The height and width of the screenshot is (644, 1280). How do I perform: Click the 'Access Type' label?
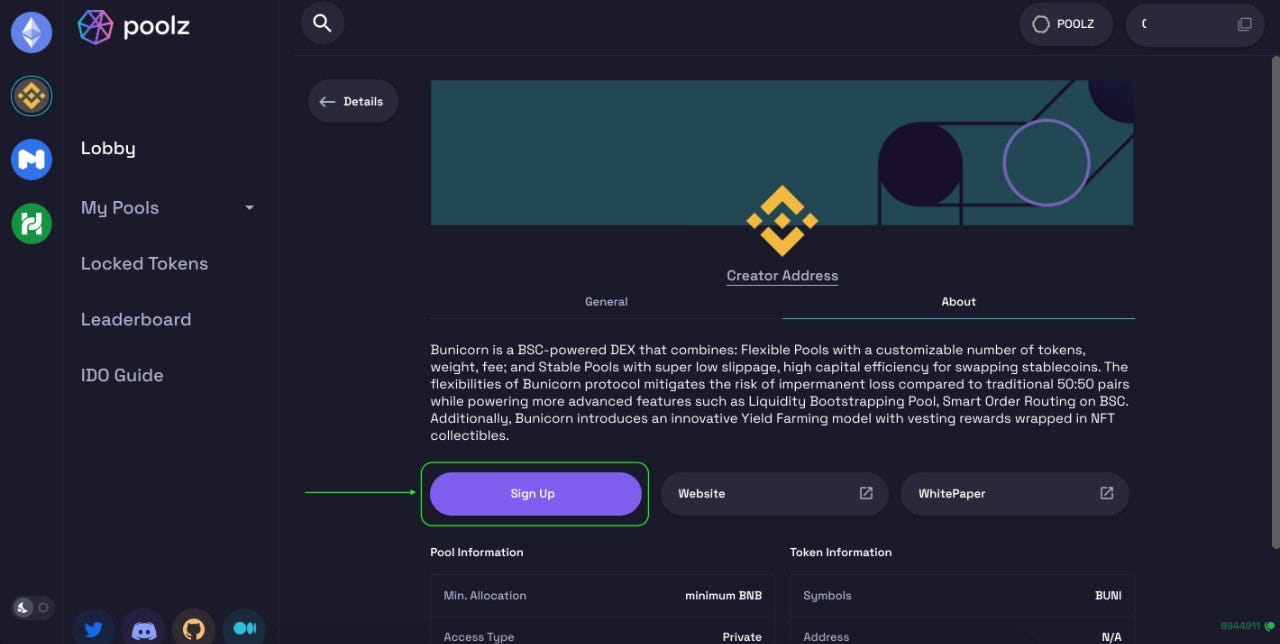coord(479,637)
